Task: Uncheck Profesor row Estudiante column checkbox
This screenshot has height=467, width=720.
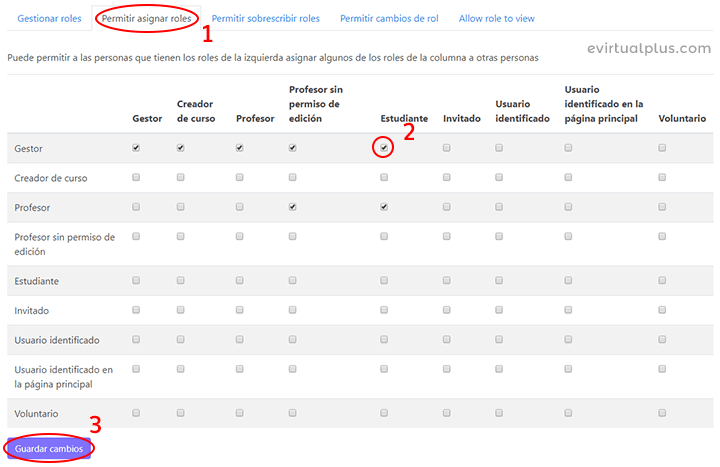Action: pyautogui.click(x=384, y=207)
